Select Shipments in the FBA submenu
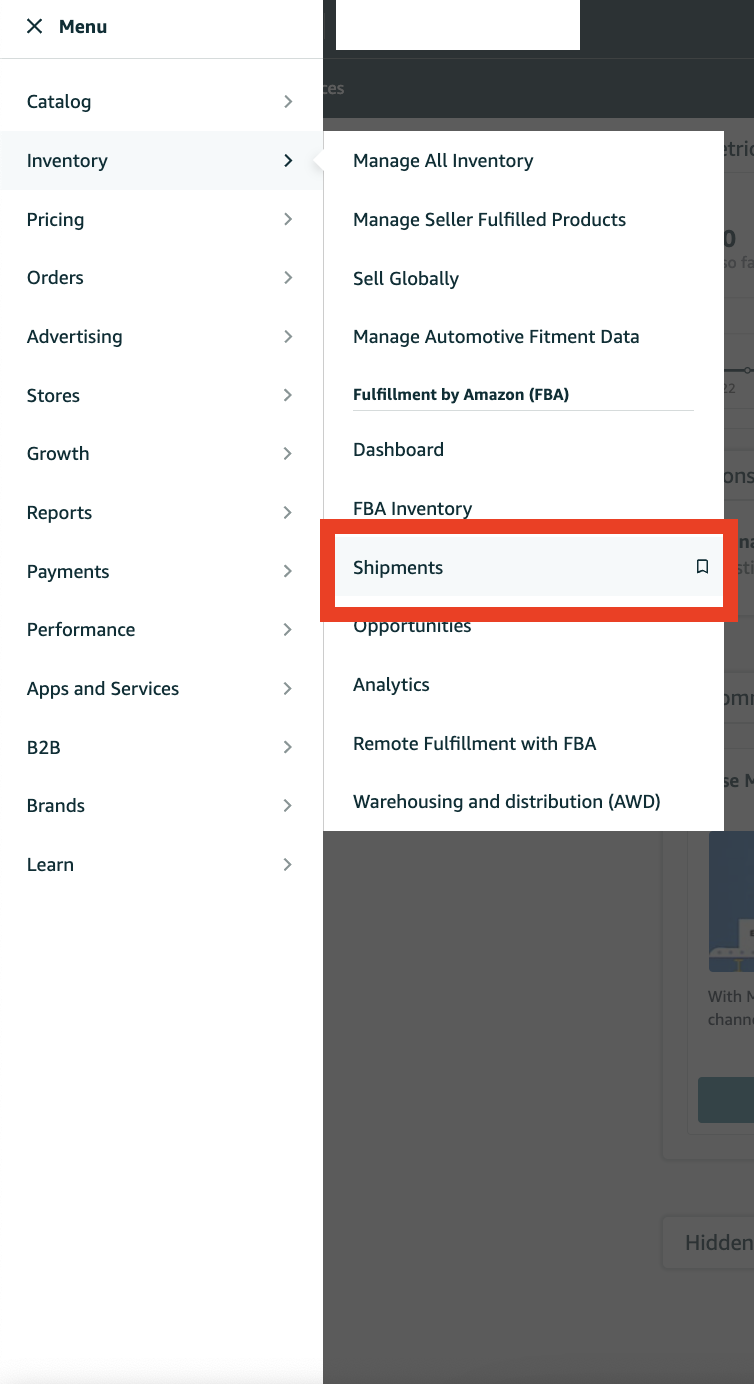 [398, 568]
